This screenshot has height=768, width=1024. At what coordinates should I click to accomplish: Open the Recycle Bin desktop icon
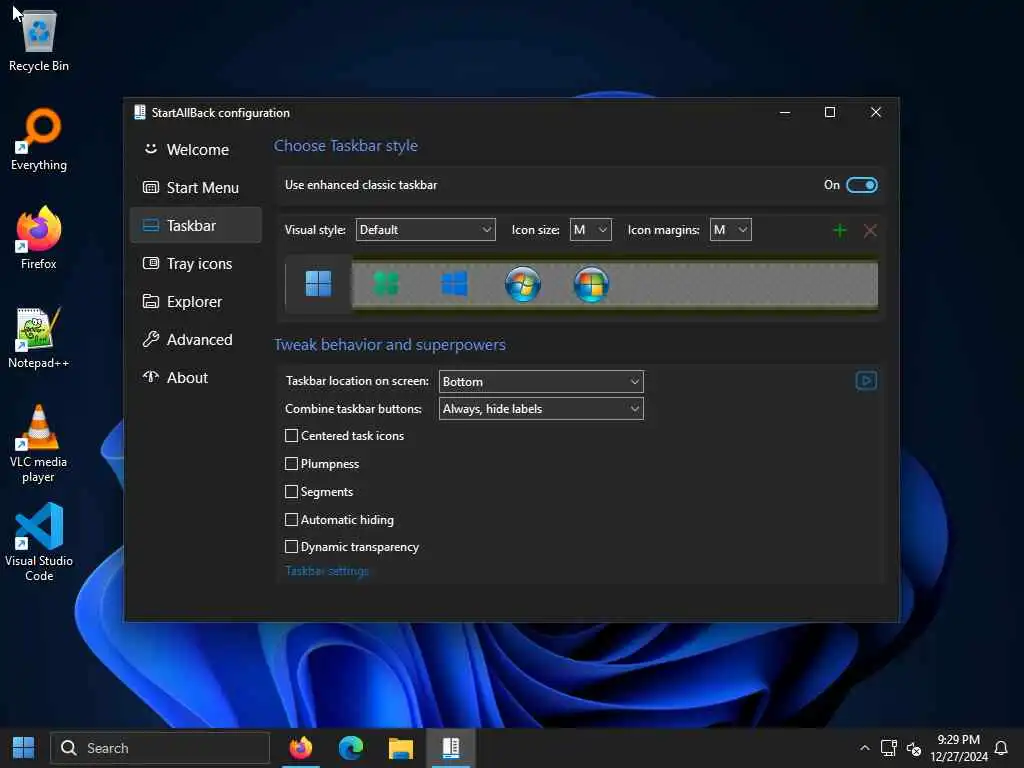coord(39,40)
